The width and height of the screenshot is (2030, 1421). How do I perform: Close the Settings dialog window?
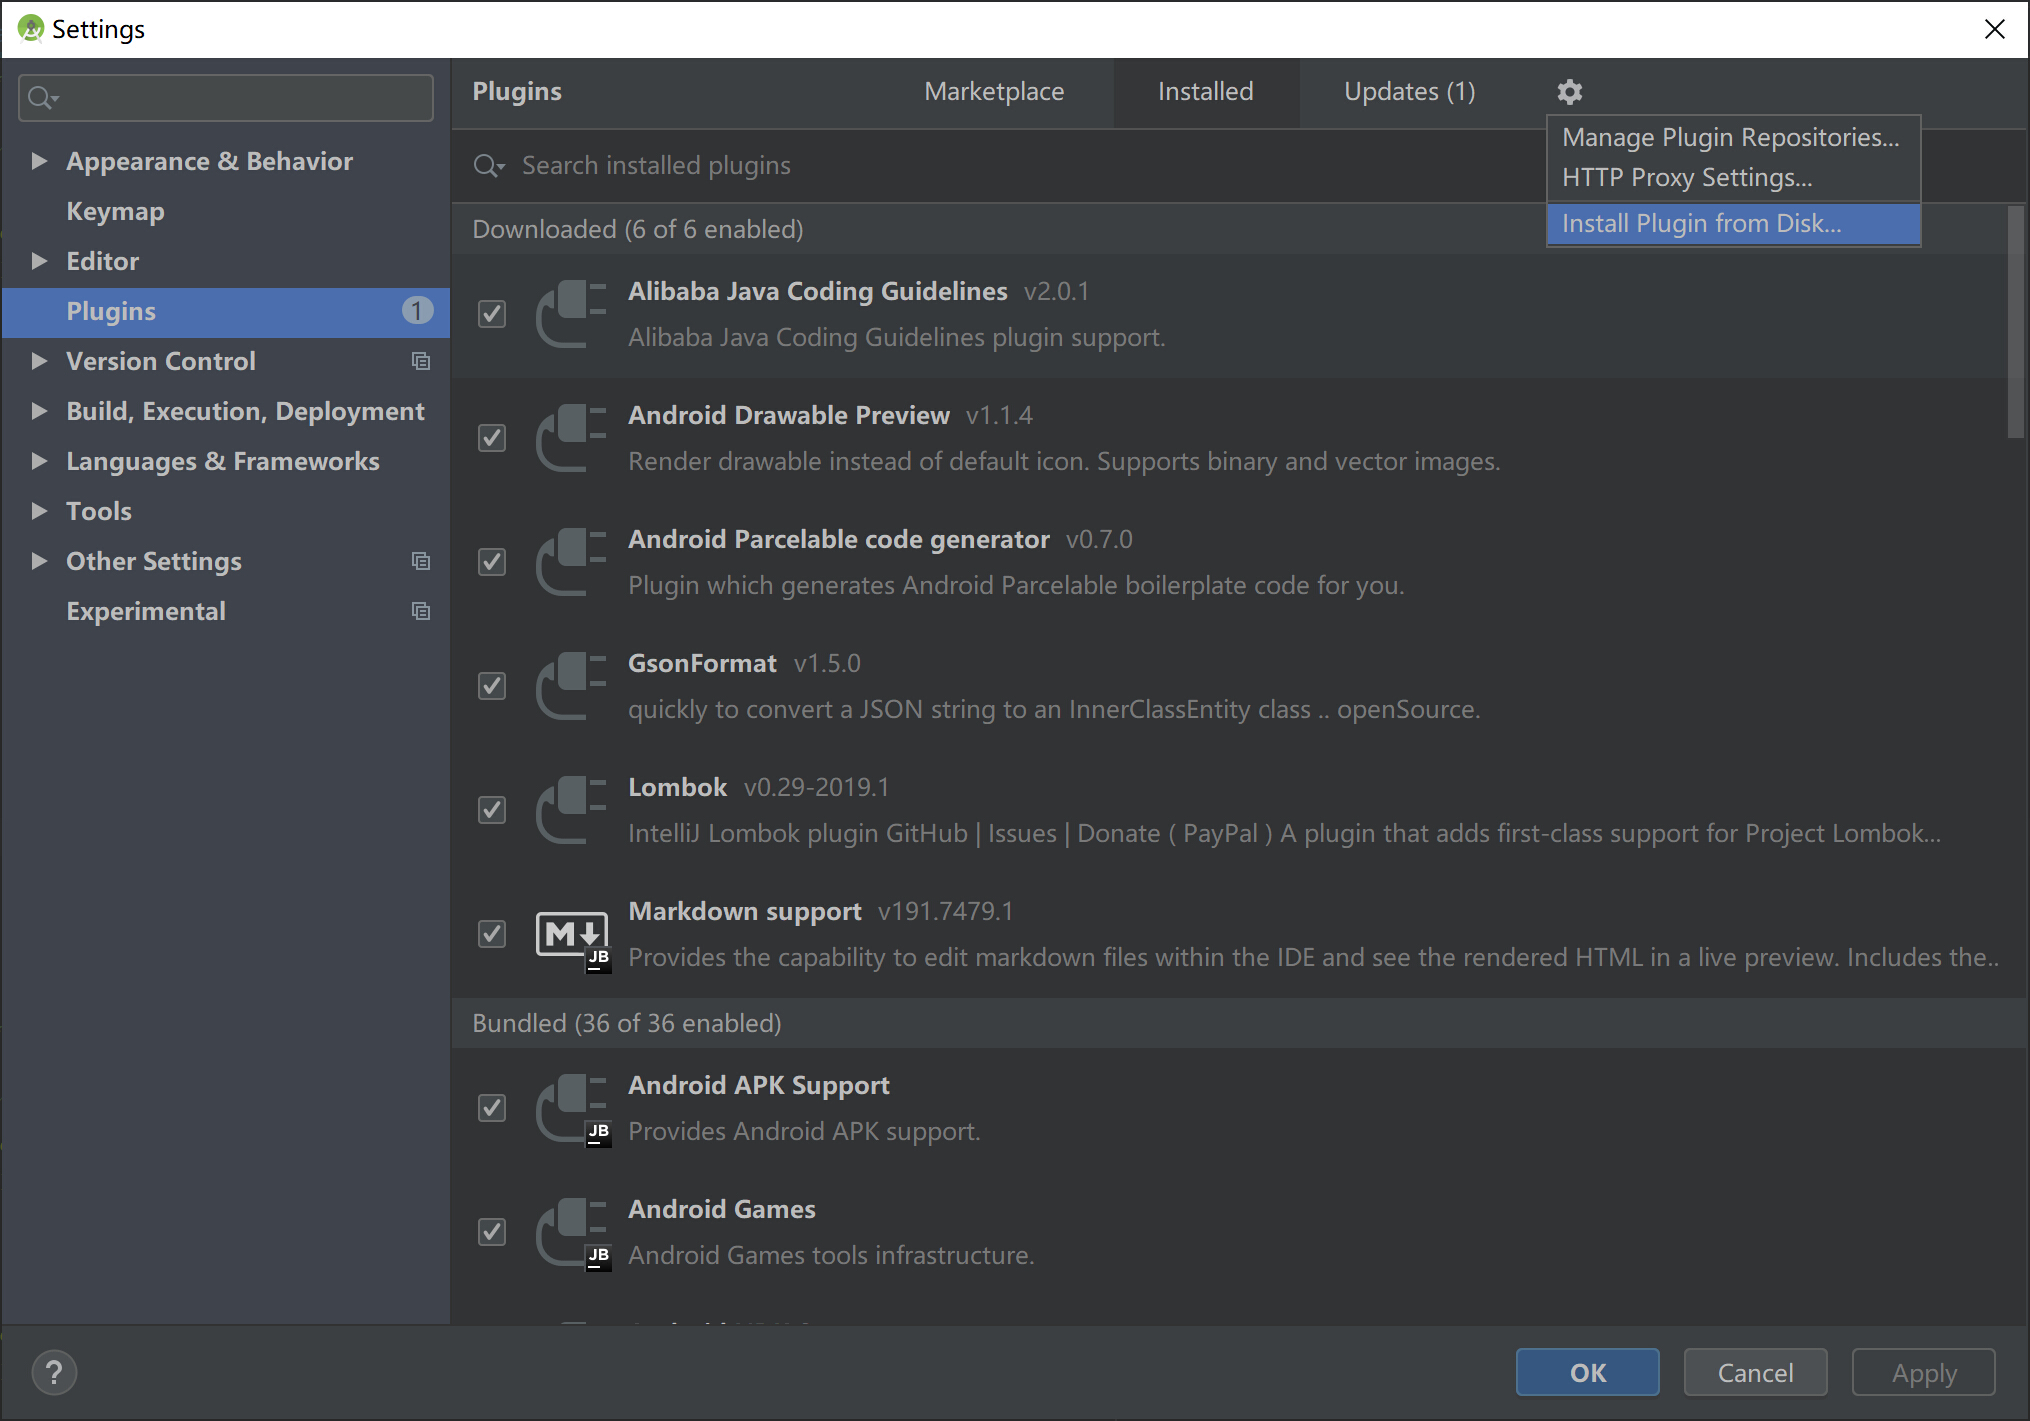pos(1994,29)
